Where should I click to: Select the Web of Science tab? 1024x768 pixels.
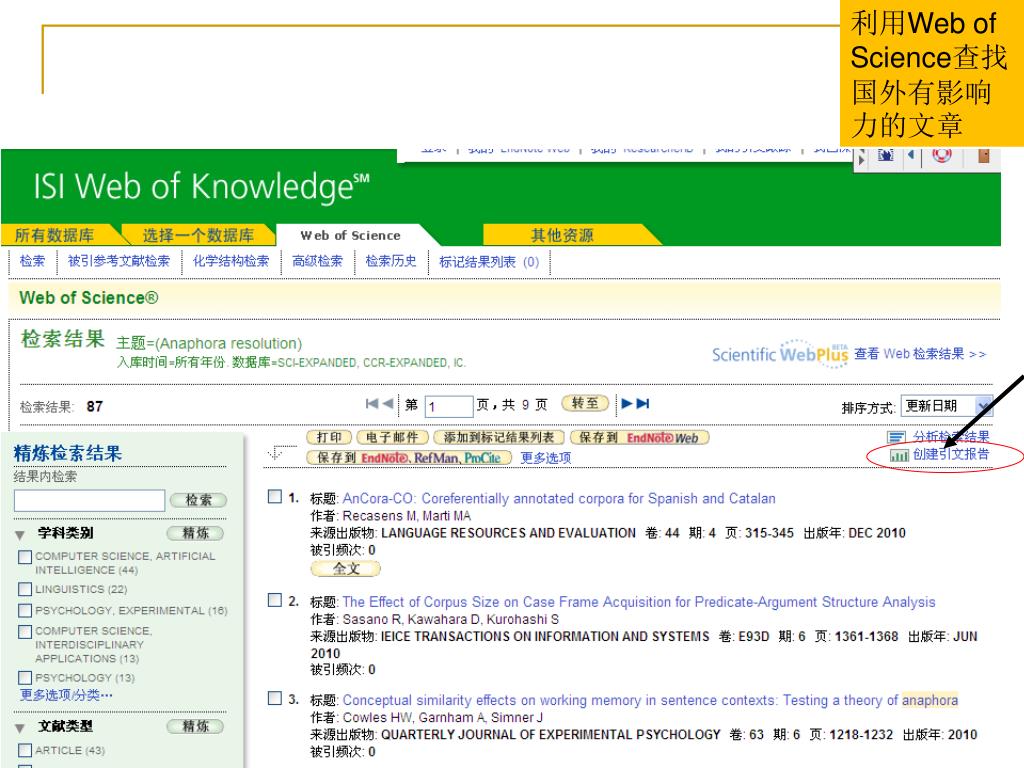(x=351, y=235)
